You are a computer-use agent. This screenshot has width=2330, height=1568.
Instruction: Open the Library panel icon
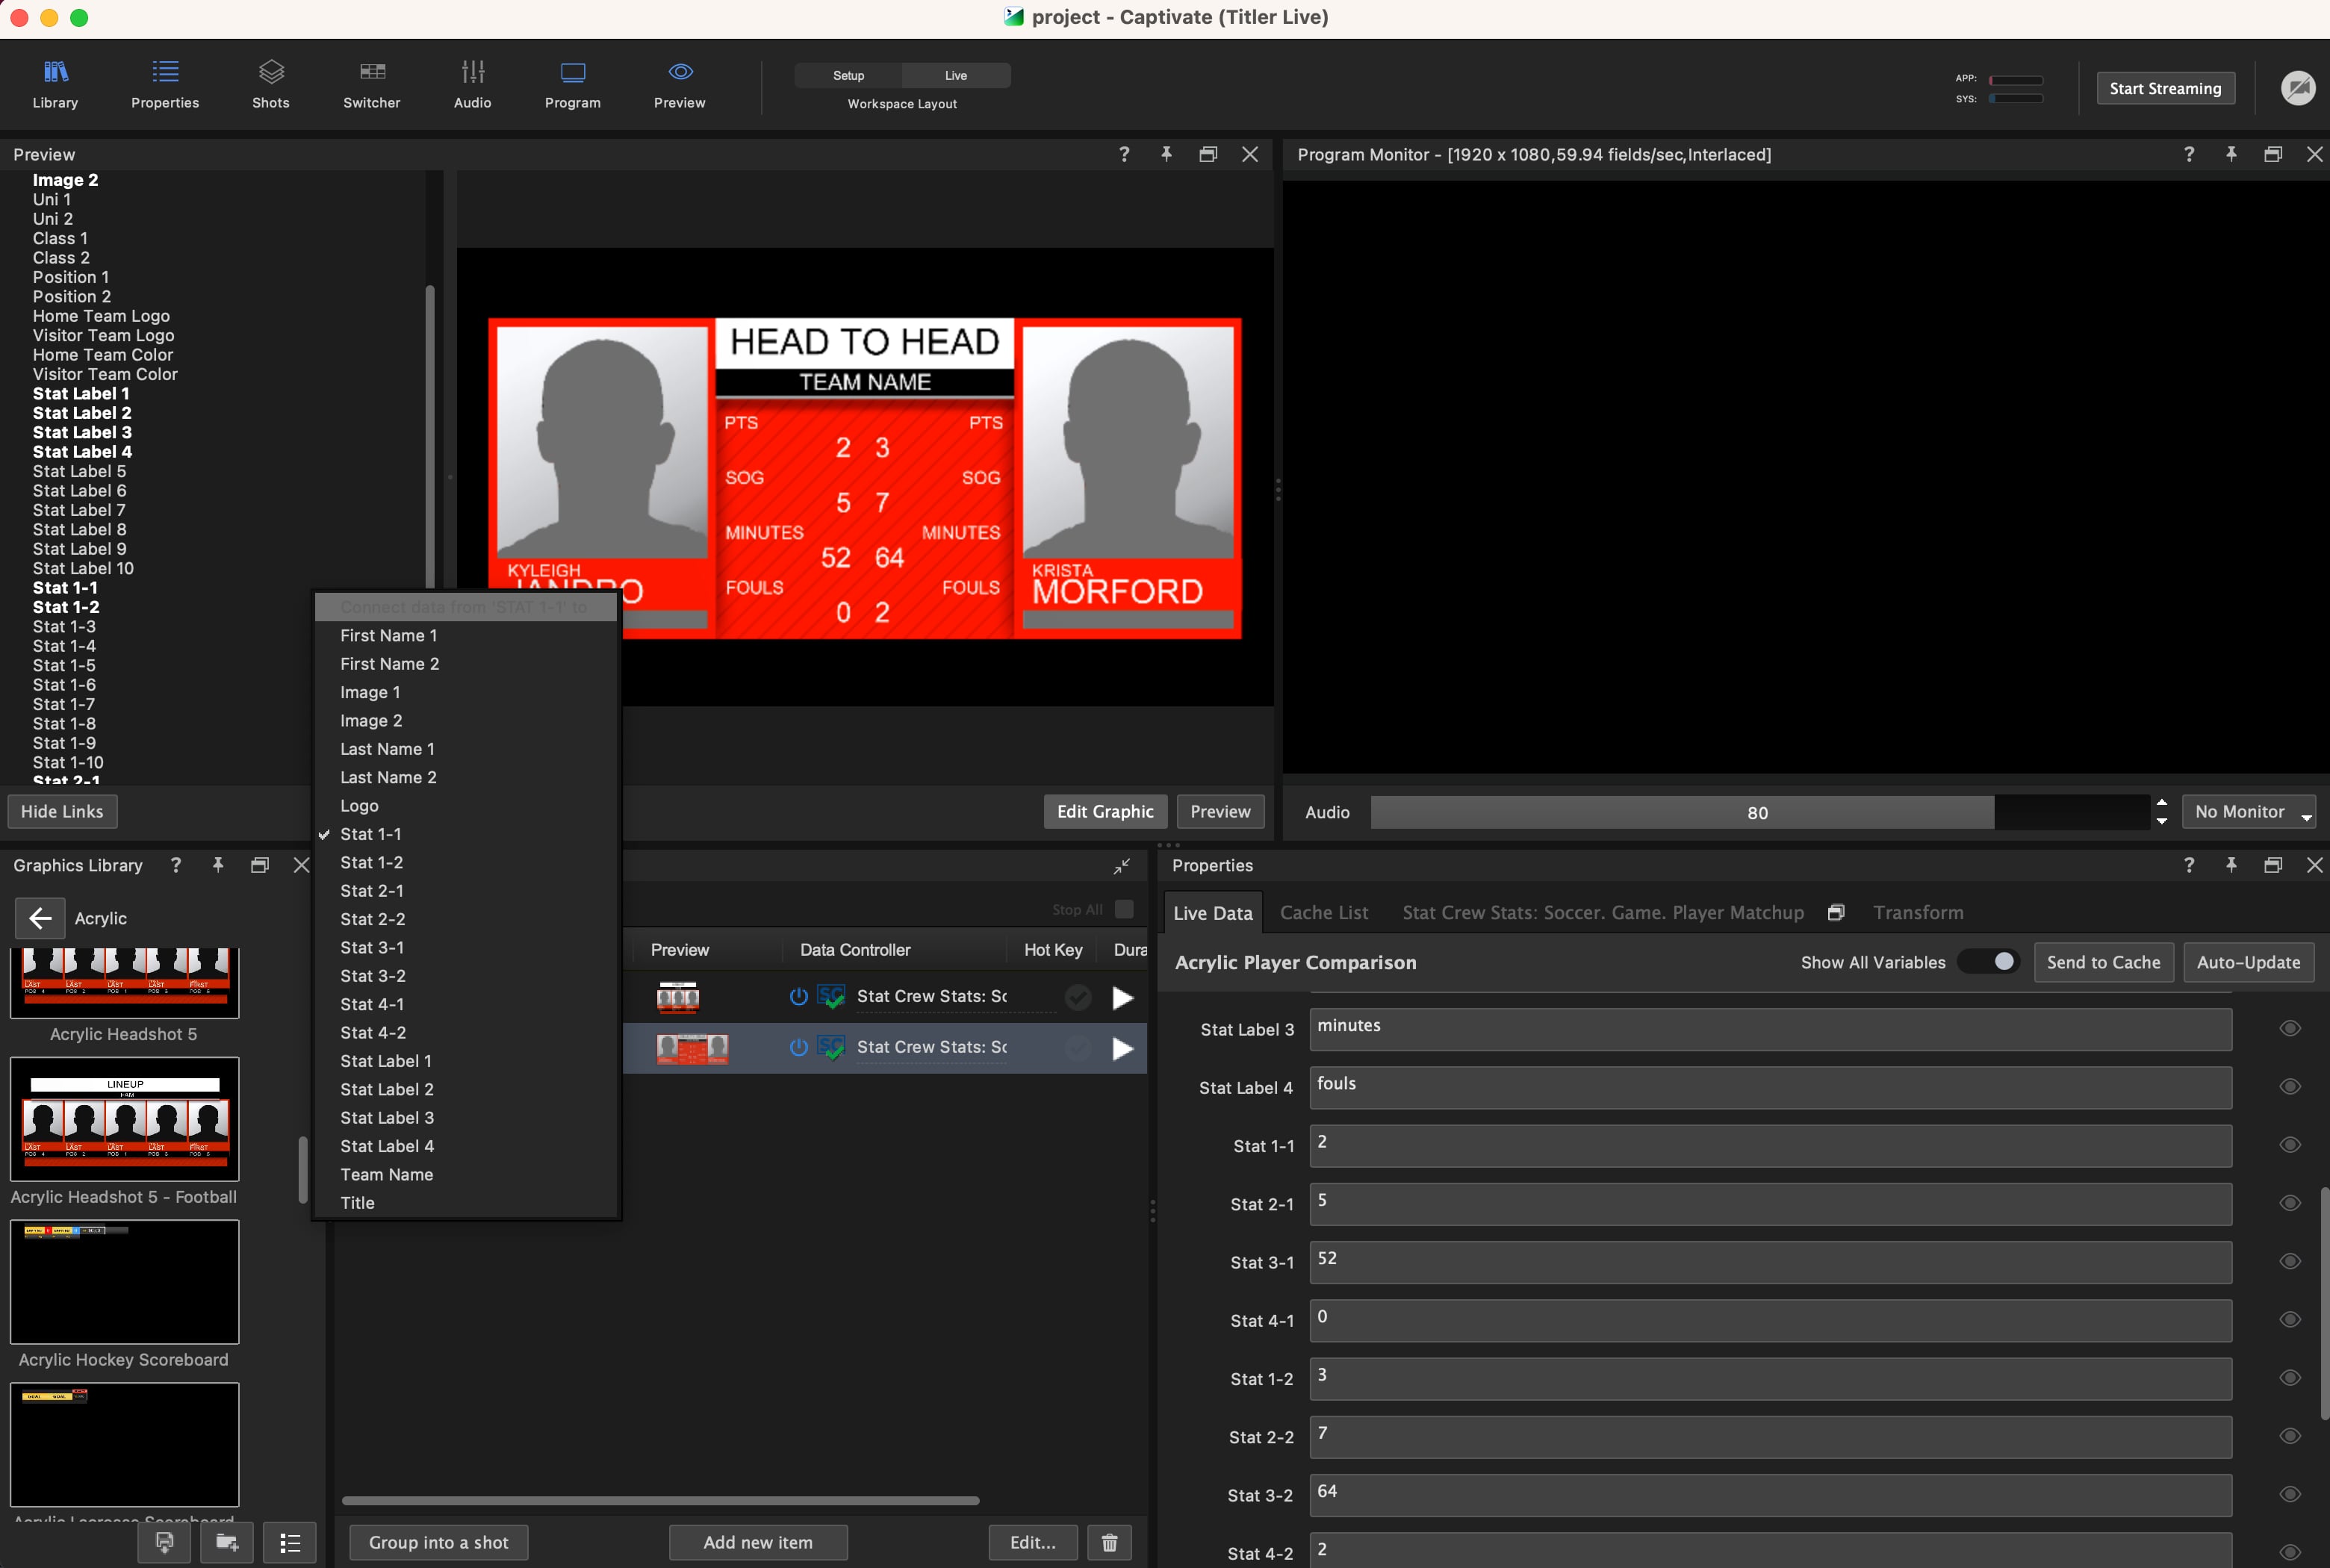pyautogui.click(x=55, y=84)
